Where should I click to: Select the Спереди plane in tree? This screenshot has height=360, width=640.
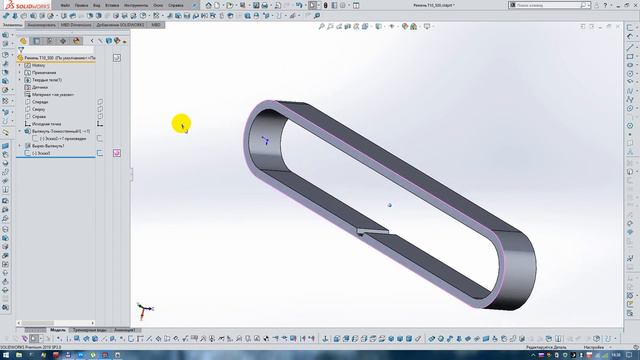tap(40, 102)
